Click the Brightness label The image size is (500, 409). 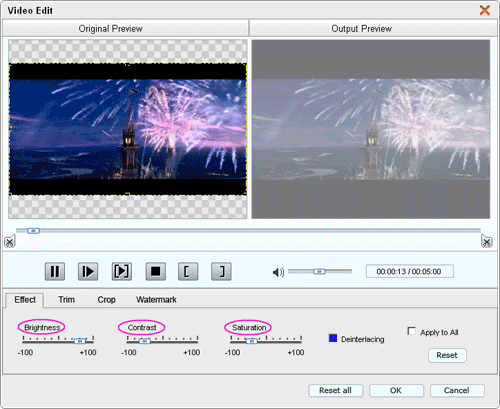[x=42, y=328]
